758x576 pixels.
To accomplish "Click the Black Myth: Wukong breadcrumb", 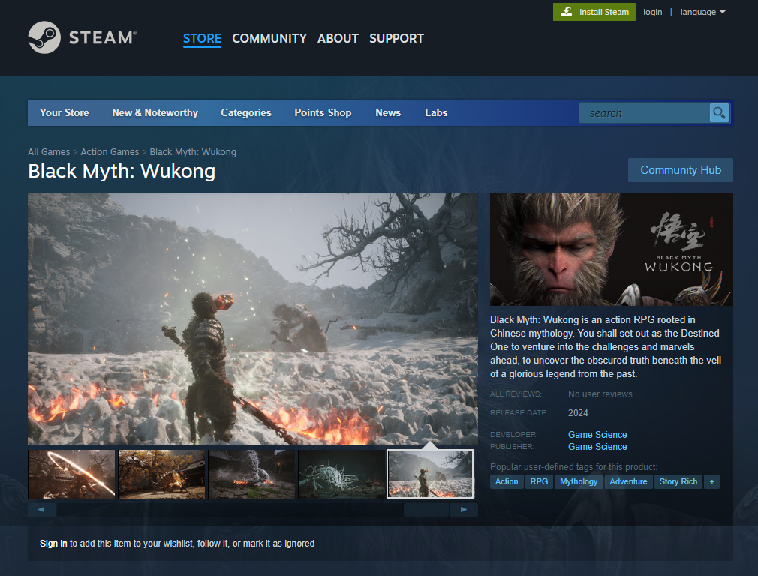I will [193, 152].
